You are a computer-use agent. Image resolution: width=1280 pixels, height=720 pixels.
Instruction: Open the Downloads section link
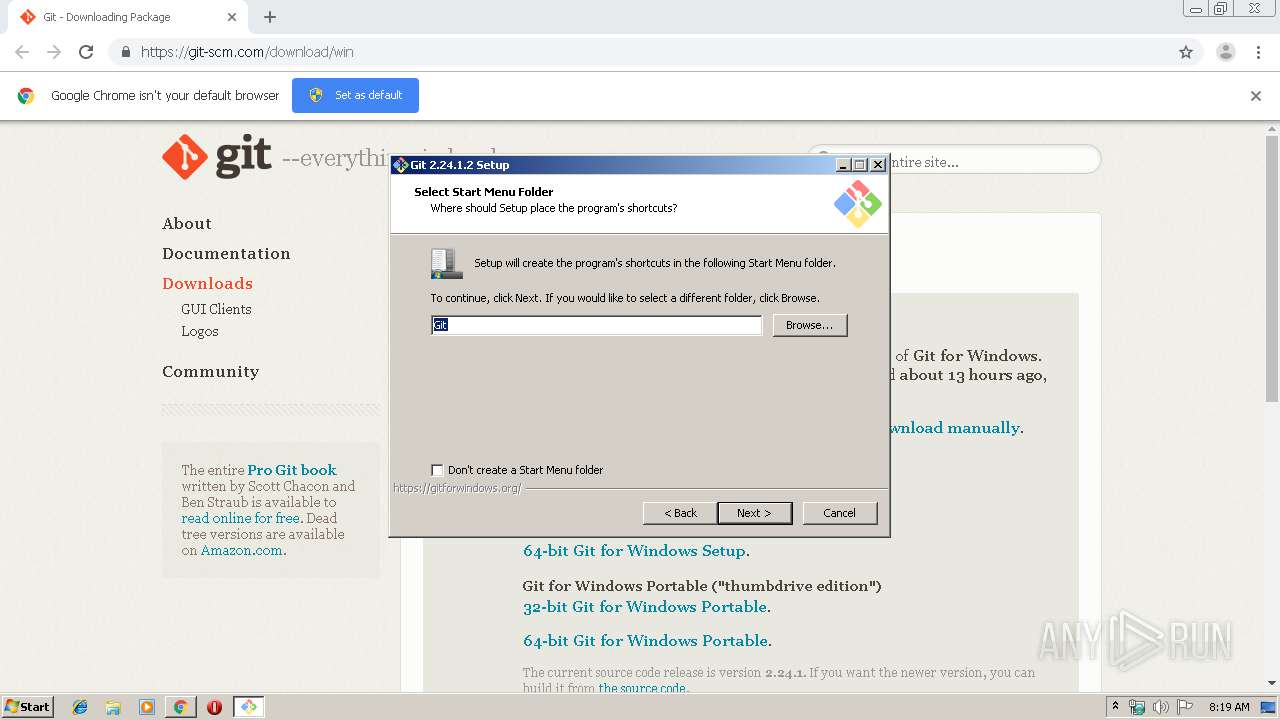point(207,284)
